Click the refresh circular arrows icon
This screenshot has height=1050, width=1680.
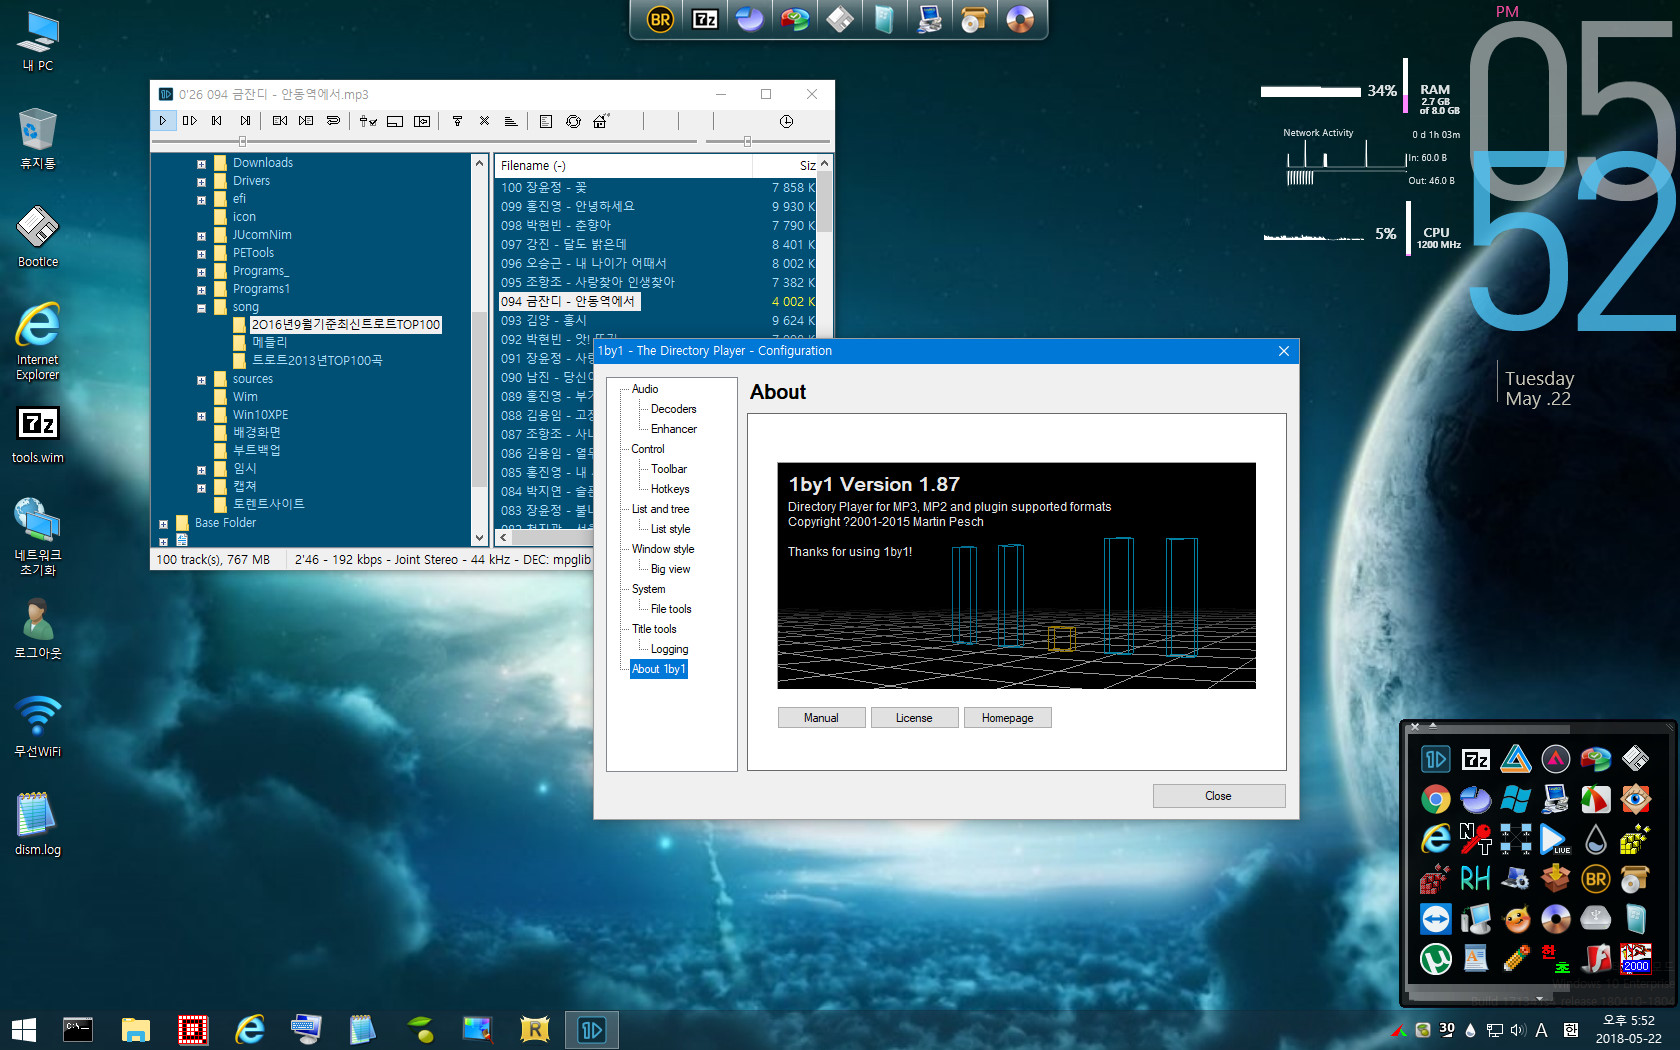point(573,121)
